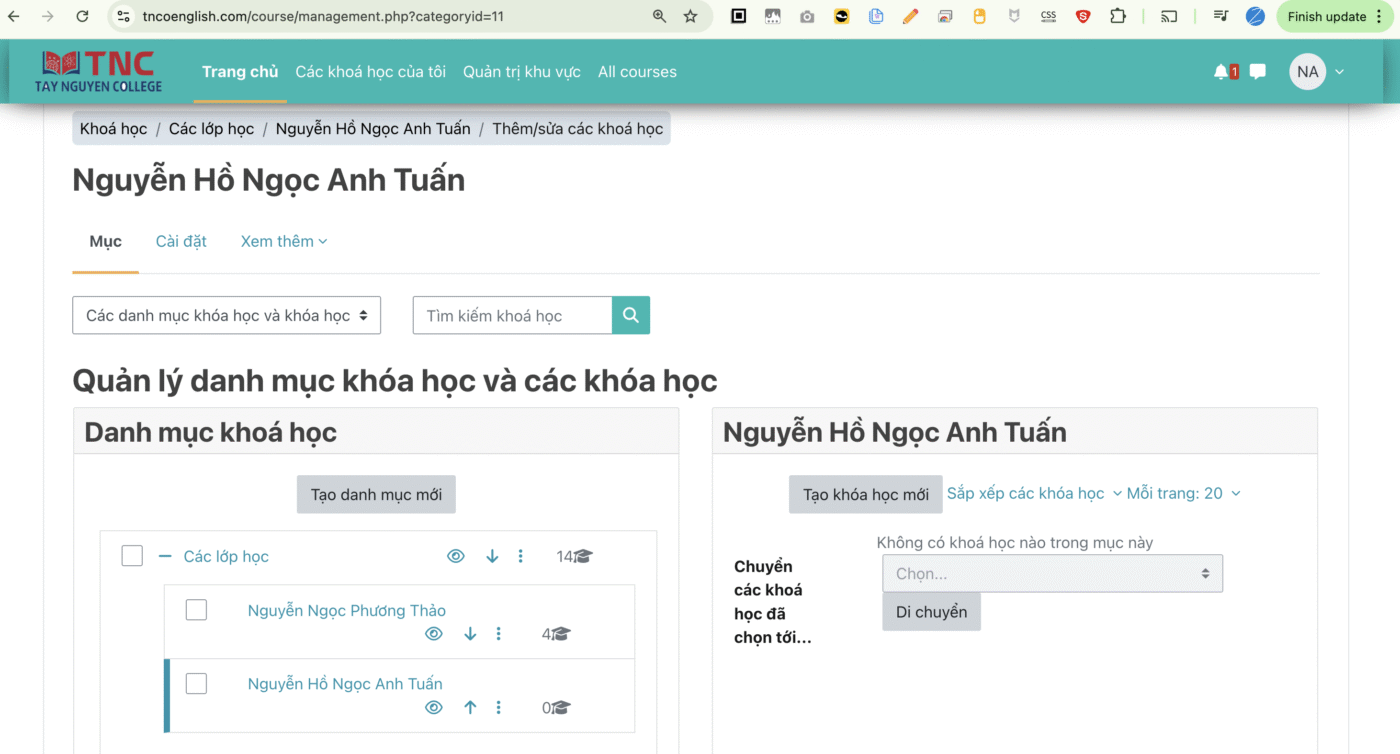The width and height of the screenshot is (1400, 754).
Task: Open the notifications bell icon
Action: click(1221, 72)
